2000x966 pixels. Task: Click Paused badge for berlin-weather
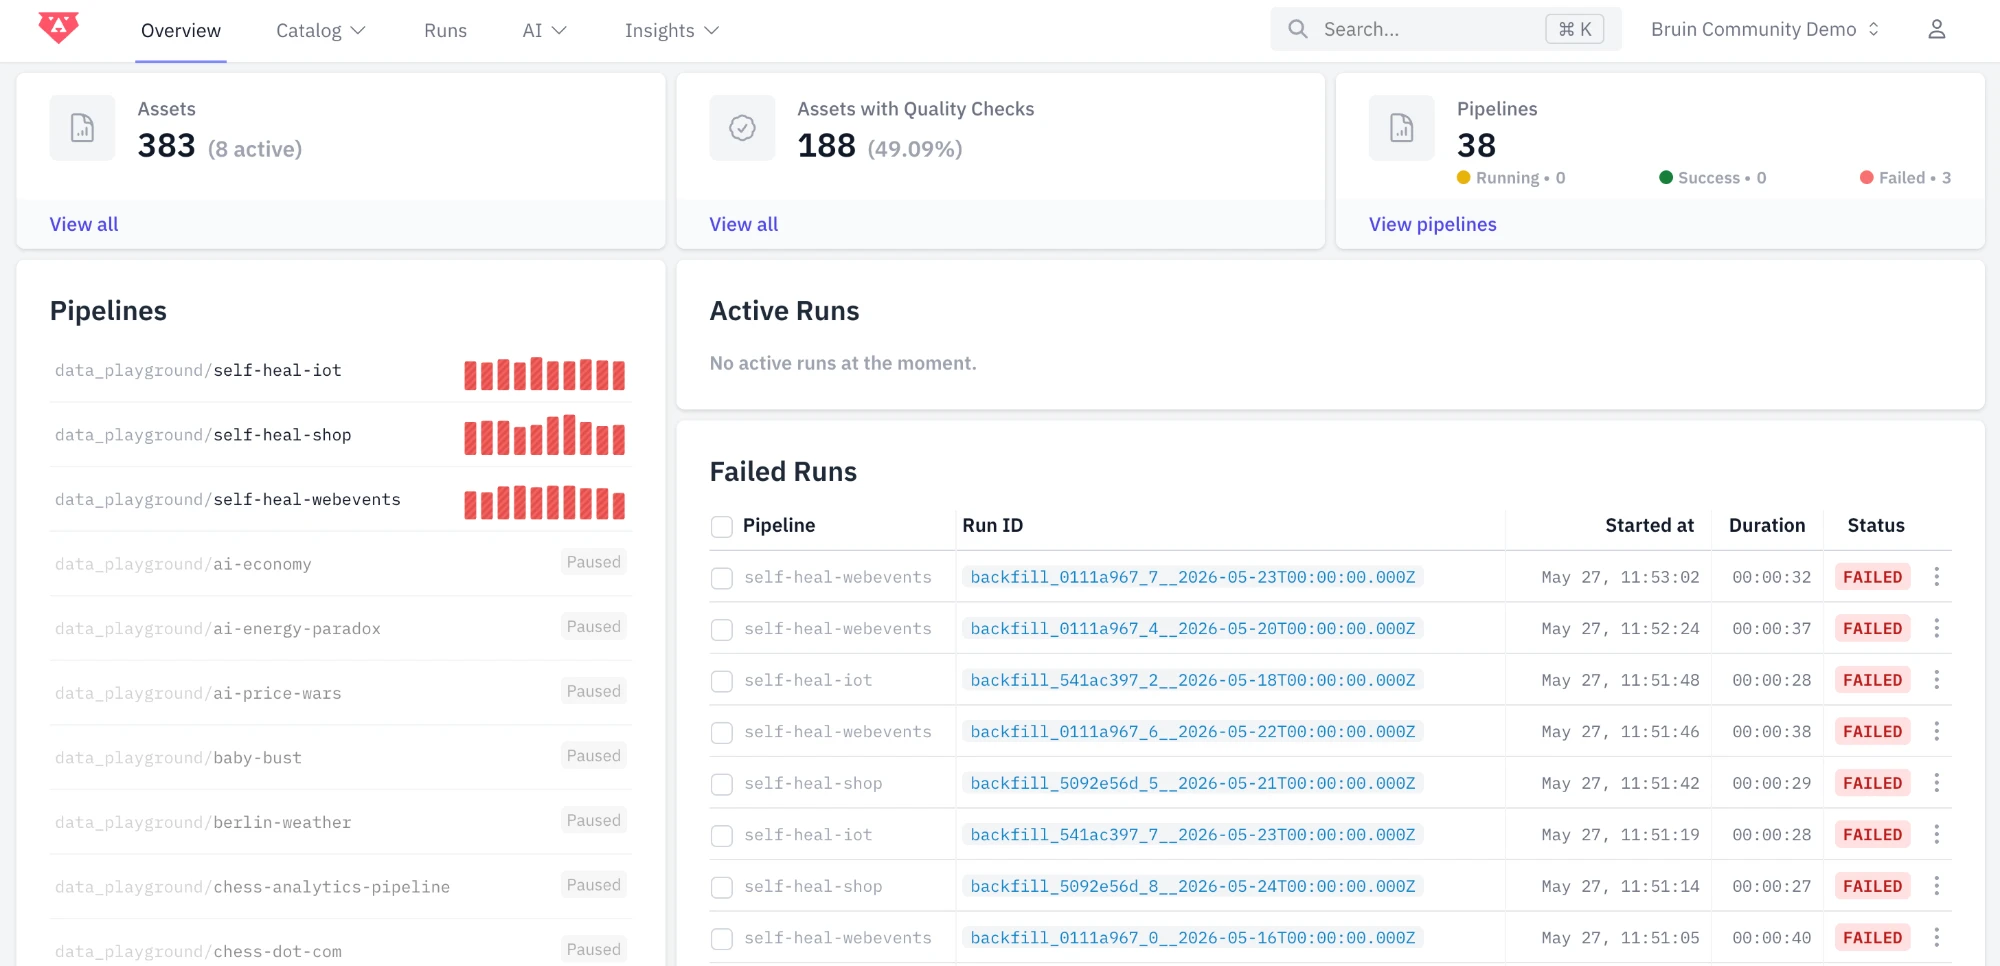click(x=594, y=820)
